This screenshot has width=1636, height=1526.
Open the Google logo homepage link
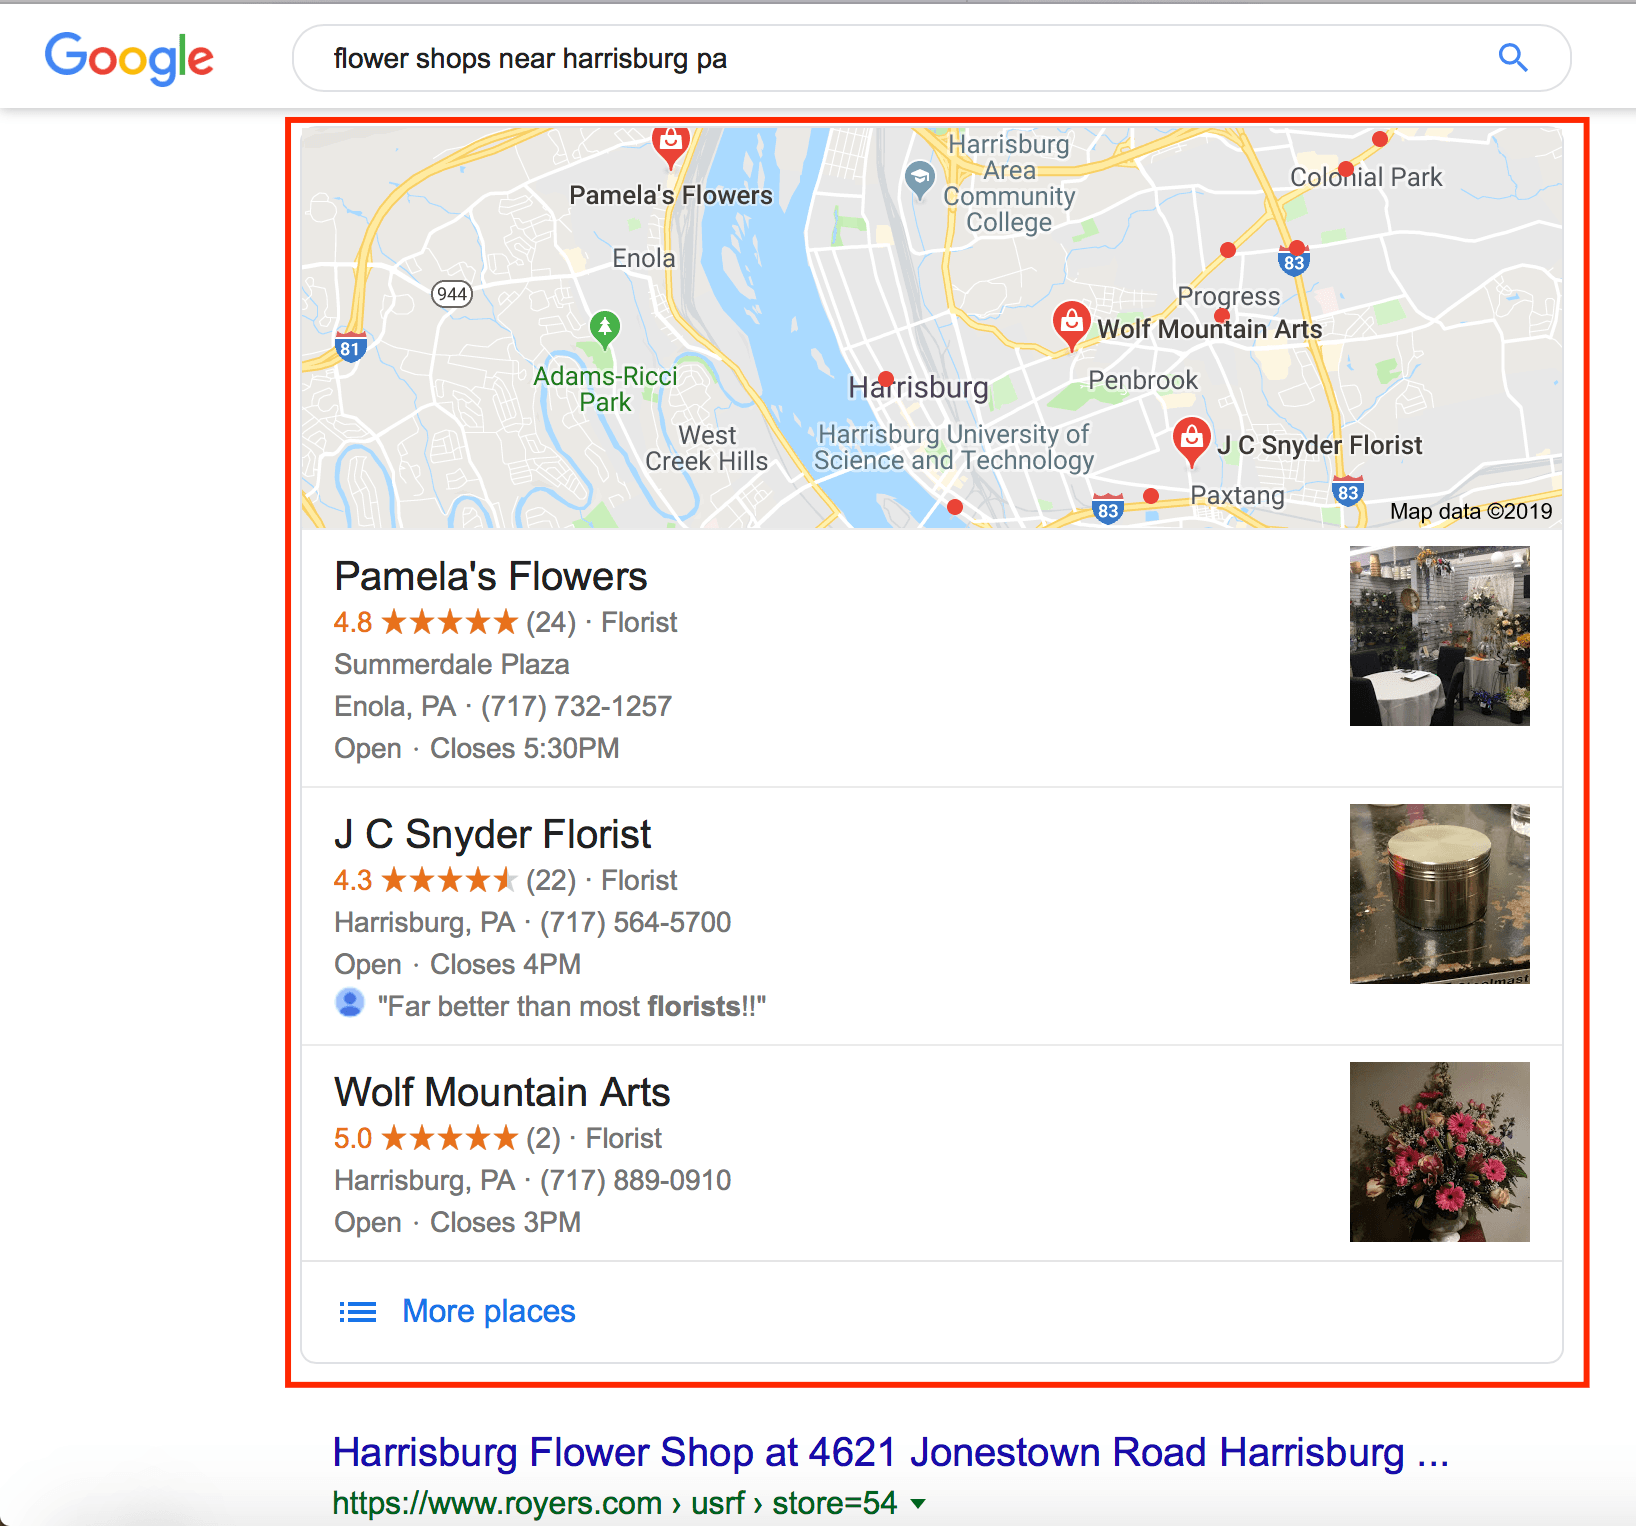click(x=129, y=58)
